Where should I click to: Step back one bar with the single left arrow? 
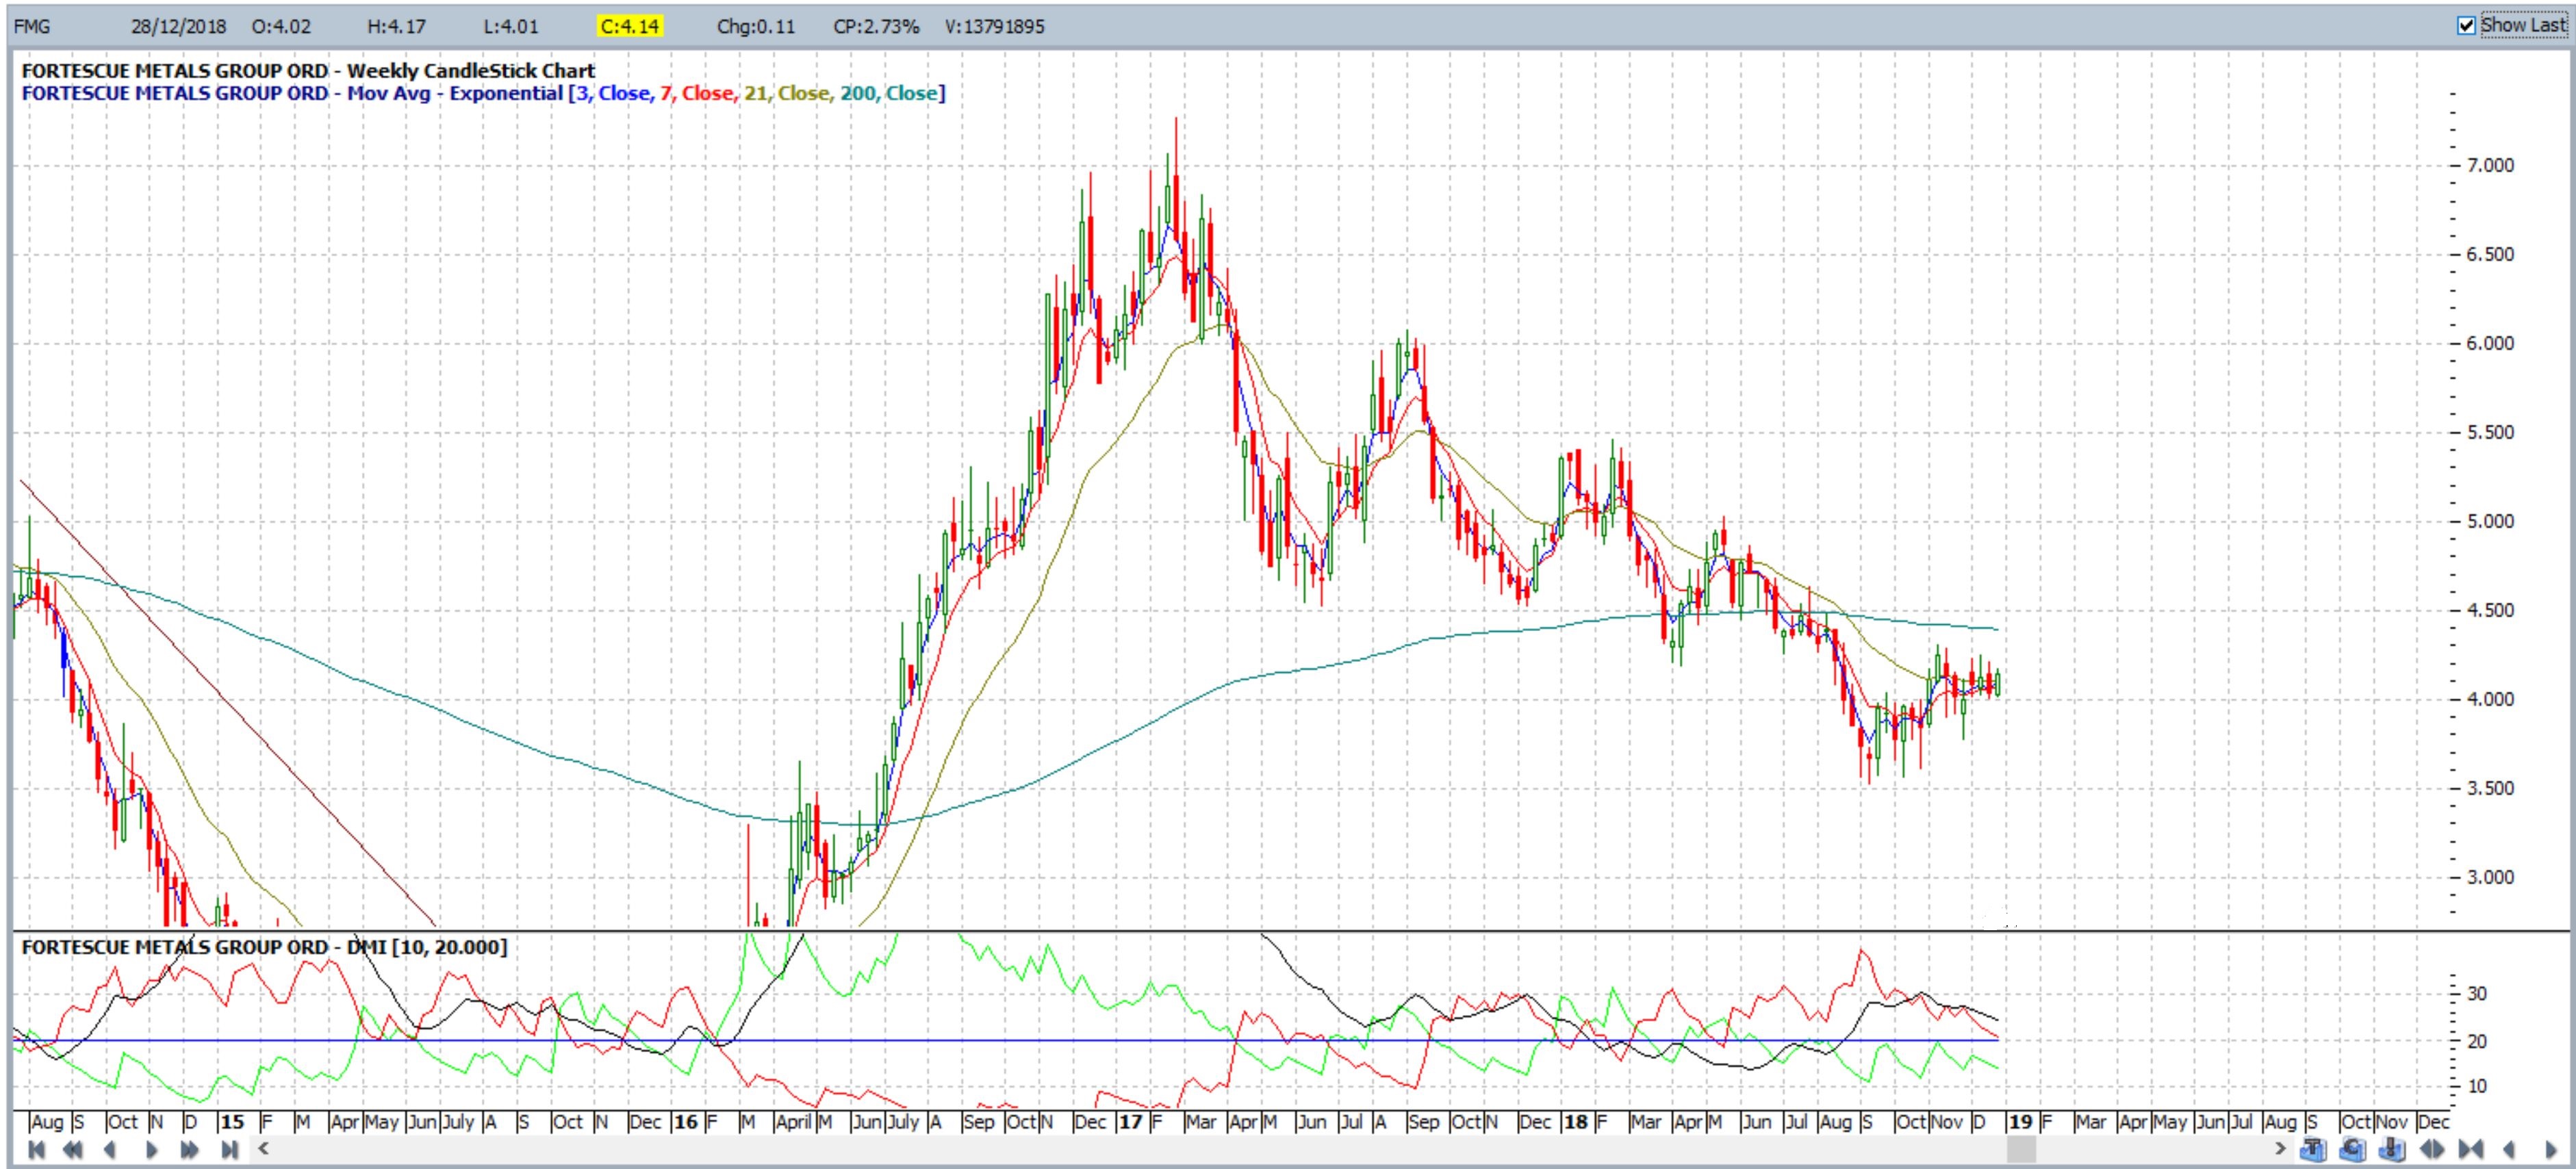tap(110, 1149)
